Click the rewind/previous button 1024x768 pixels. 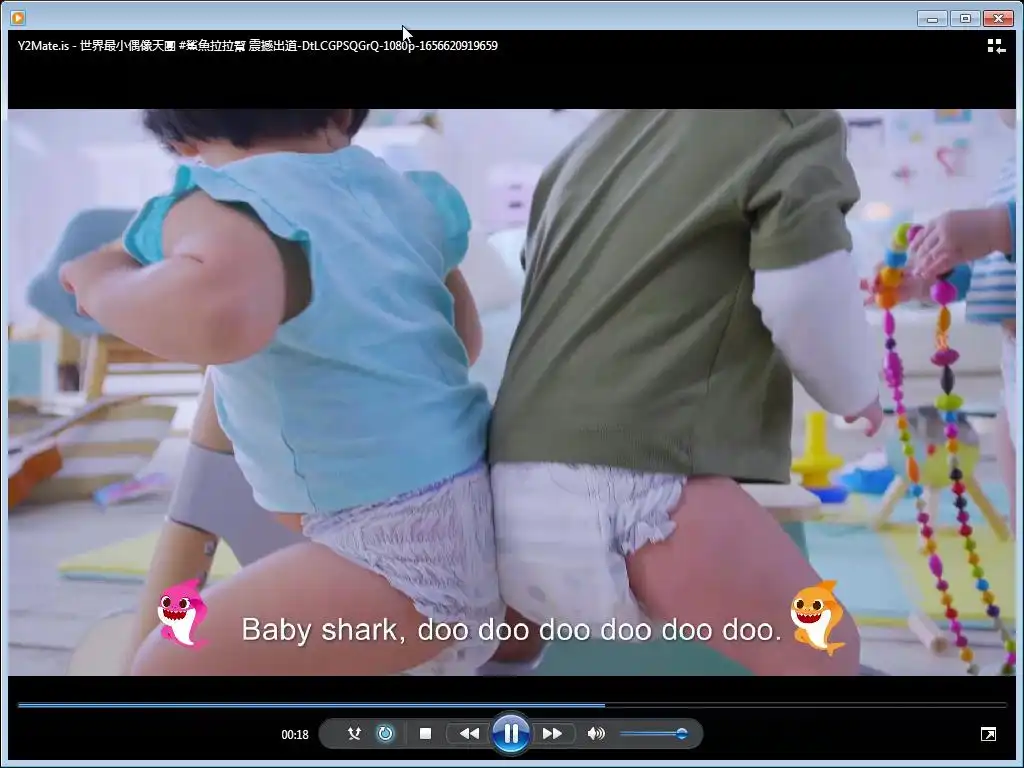point(469,733)
